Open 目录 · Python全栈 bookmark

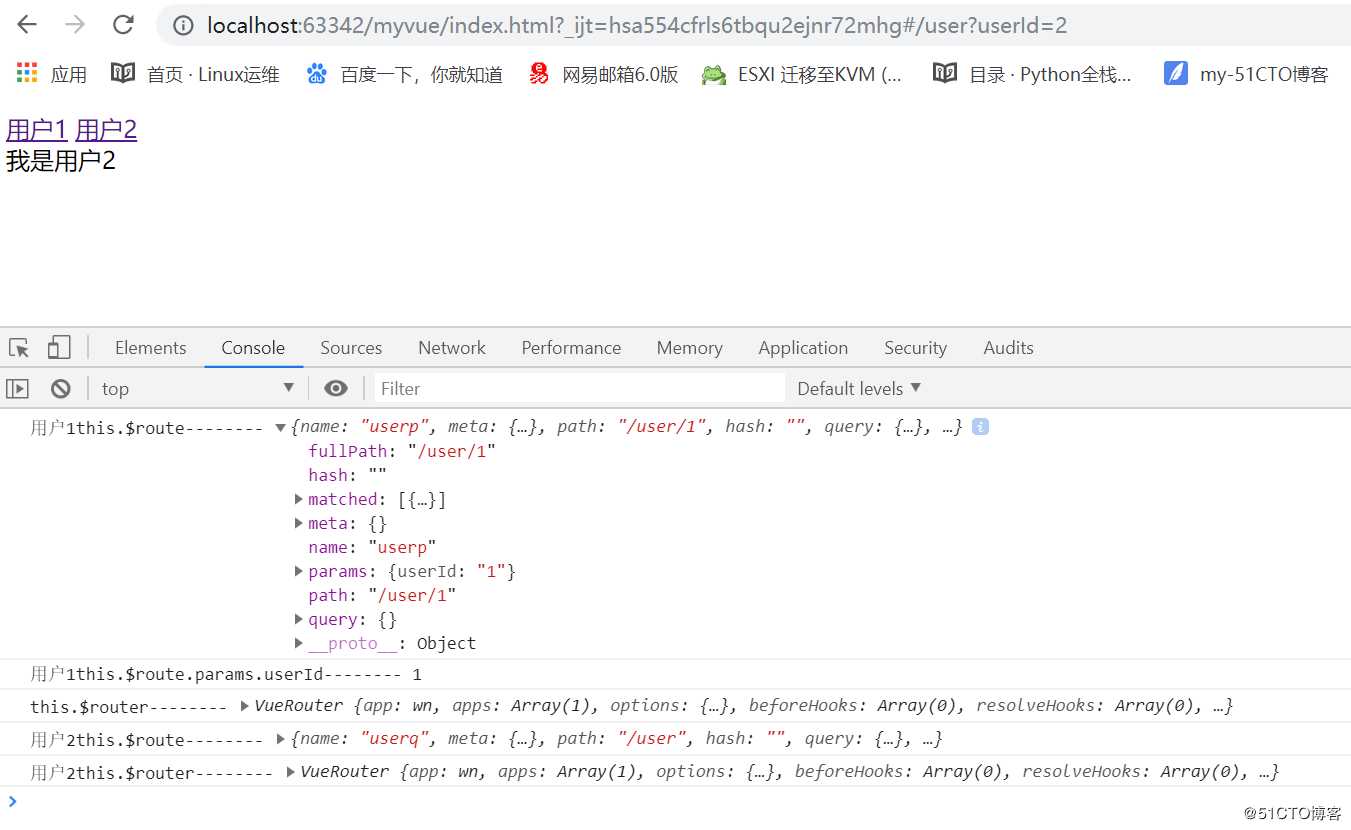pos(1033,74)
